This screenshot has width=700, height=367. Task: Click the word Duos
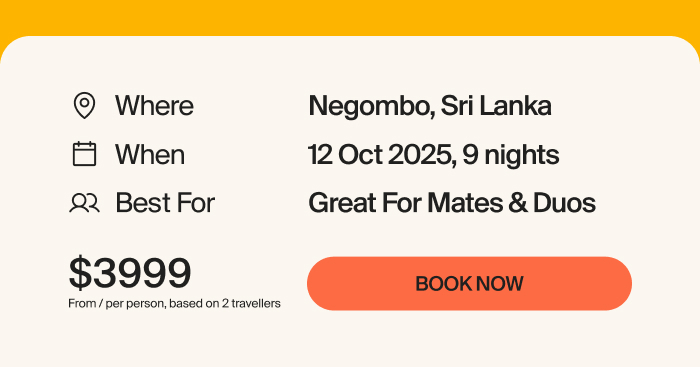click(x=564, y=203)
